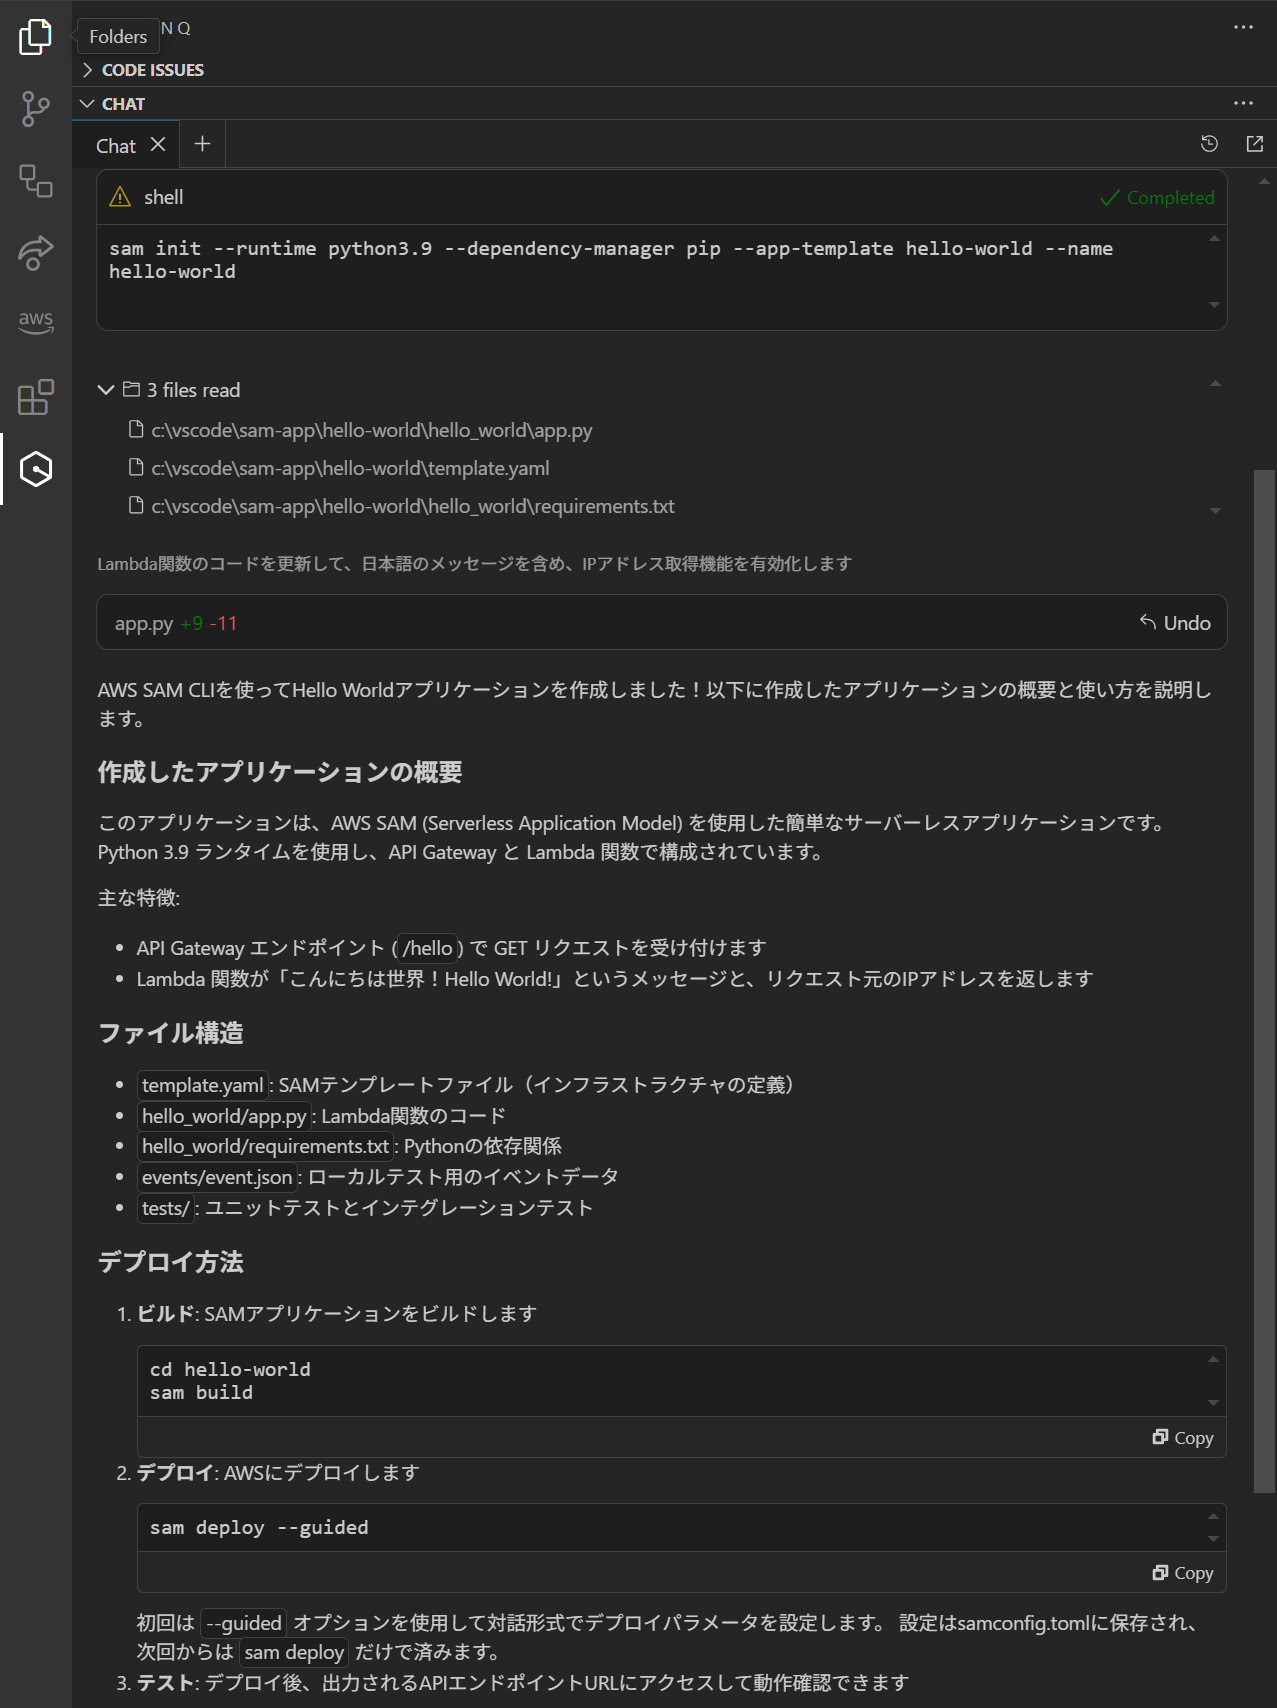Open the AWS Toolkit icon
The image size is (1277, 1708).
tap(35, 322)
